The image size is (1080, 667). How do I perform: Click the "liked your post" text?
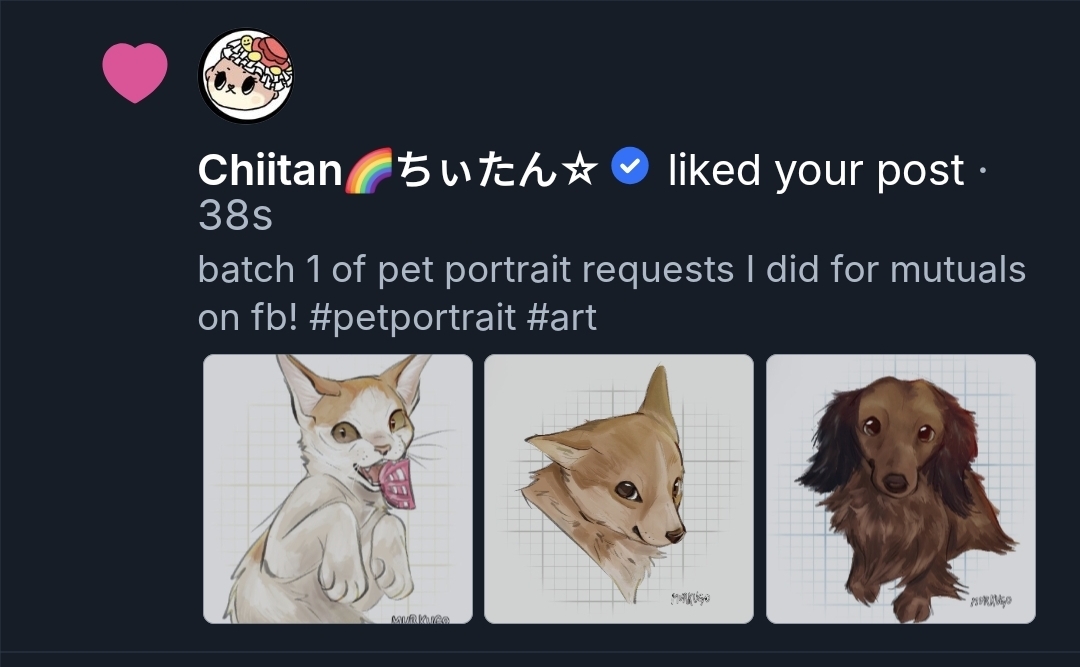coord(816,171)
